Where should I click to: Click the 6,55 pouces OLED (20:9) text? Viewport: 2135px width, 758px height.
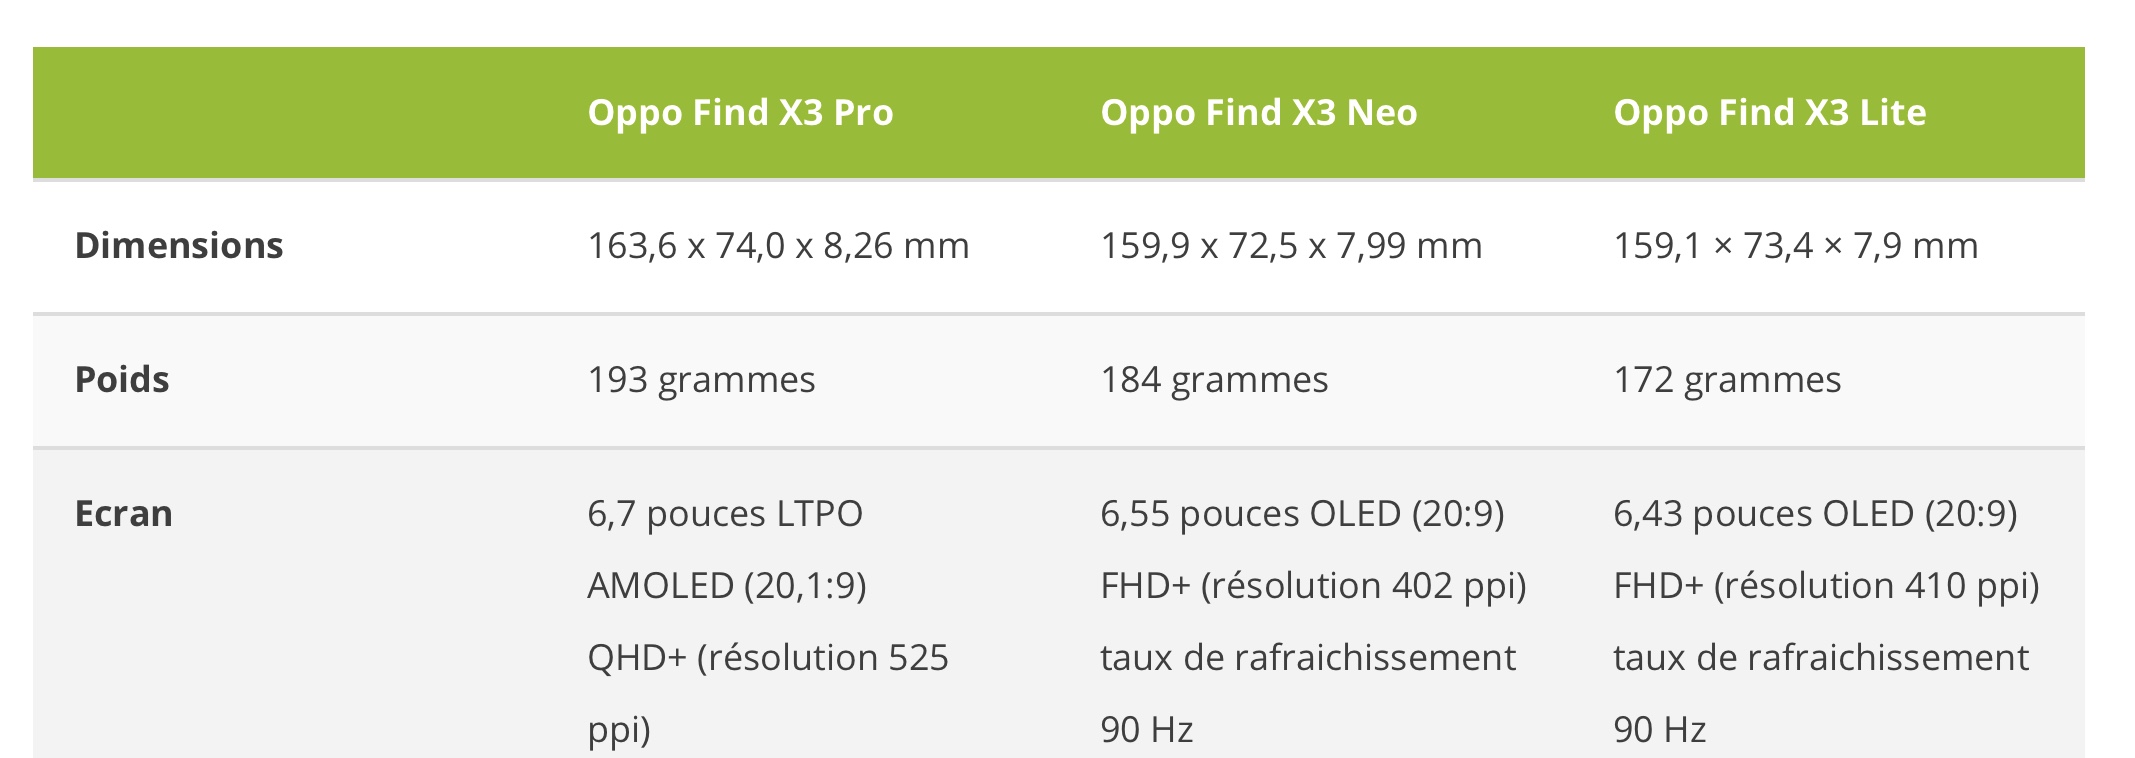1302,514
